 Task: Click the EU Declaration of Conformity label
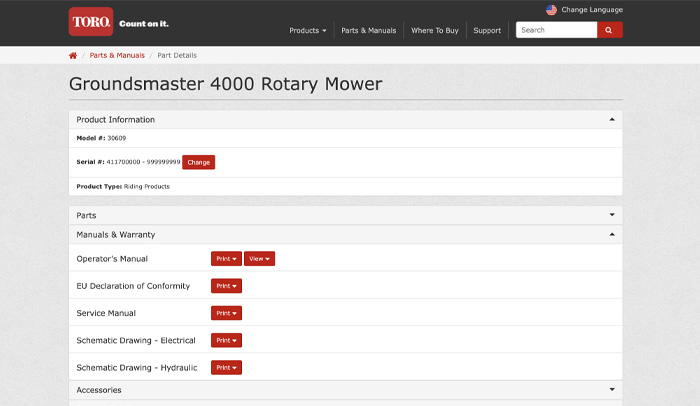pyautogui.click(x=133, y=286)
